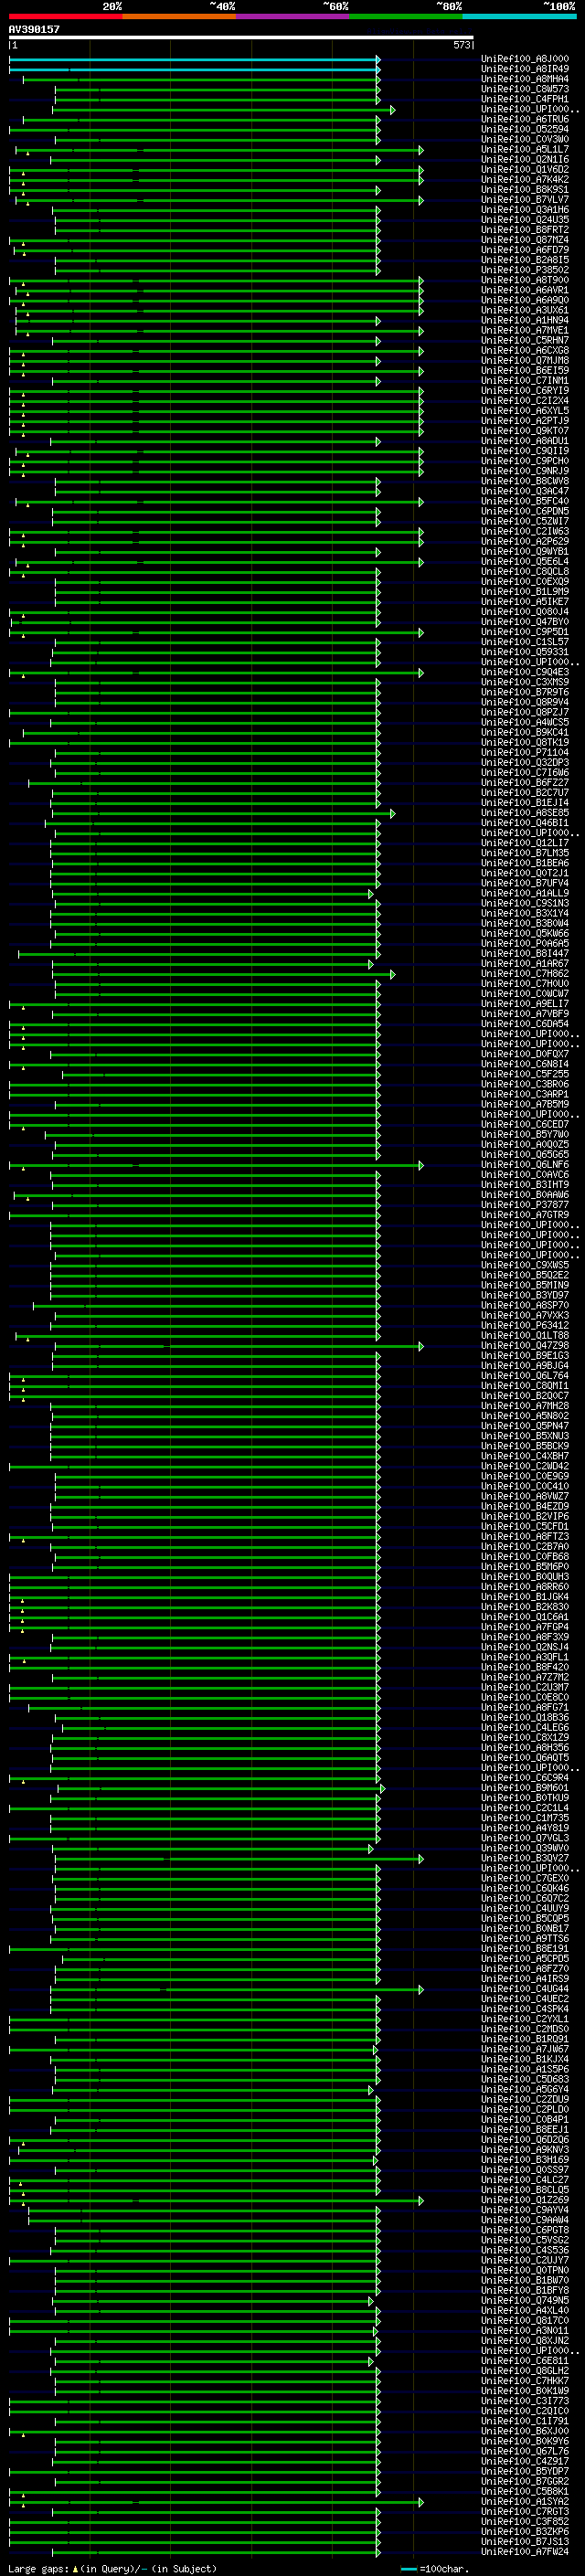Image resolution: width=585 pixels, height=2576 pixels.
Task: Click the UniRef100_Q0TPN0 label
Action: [525, 2269]
